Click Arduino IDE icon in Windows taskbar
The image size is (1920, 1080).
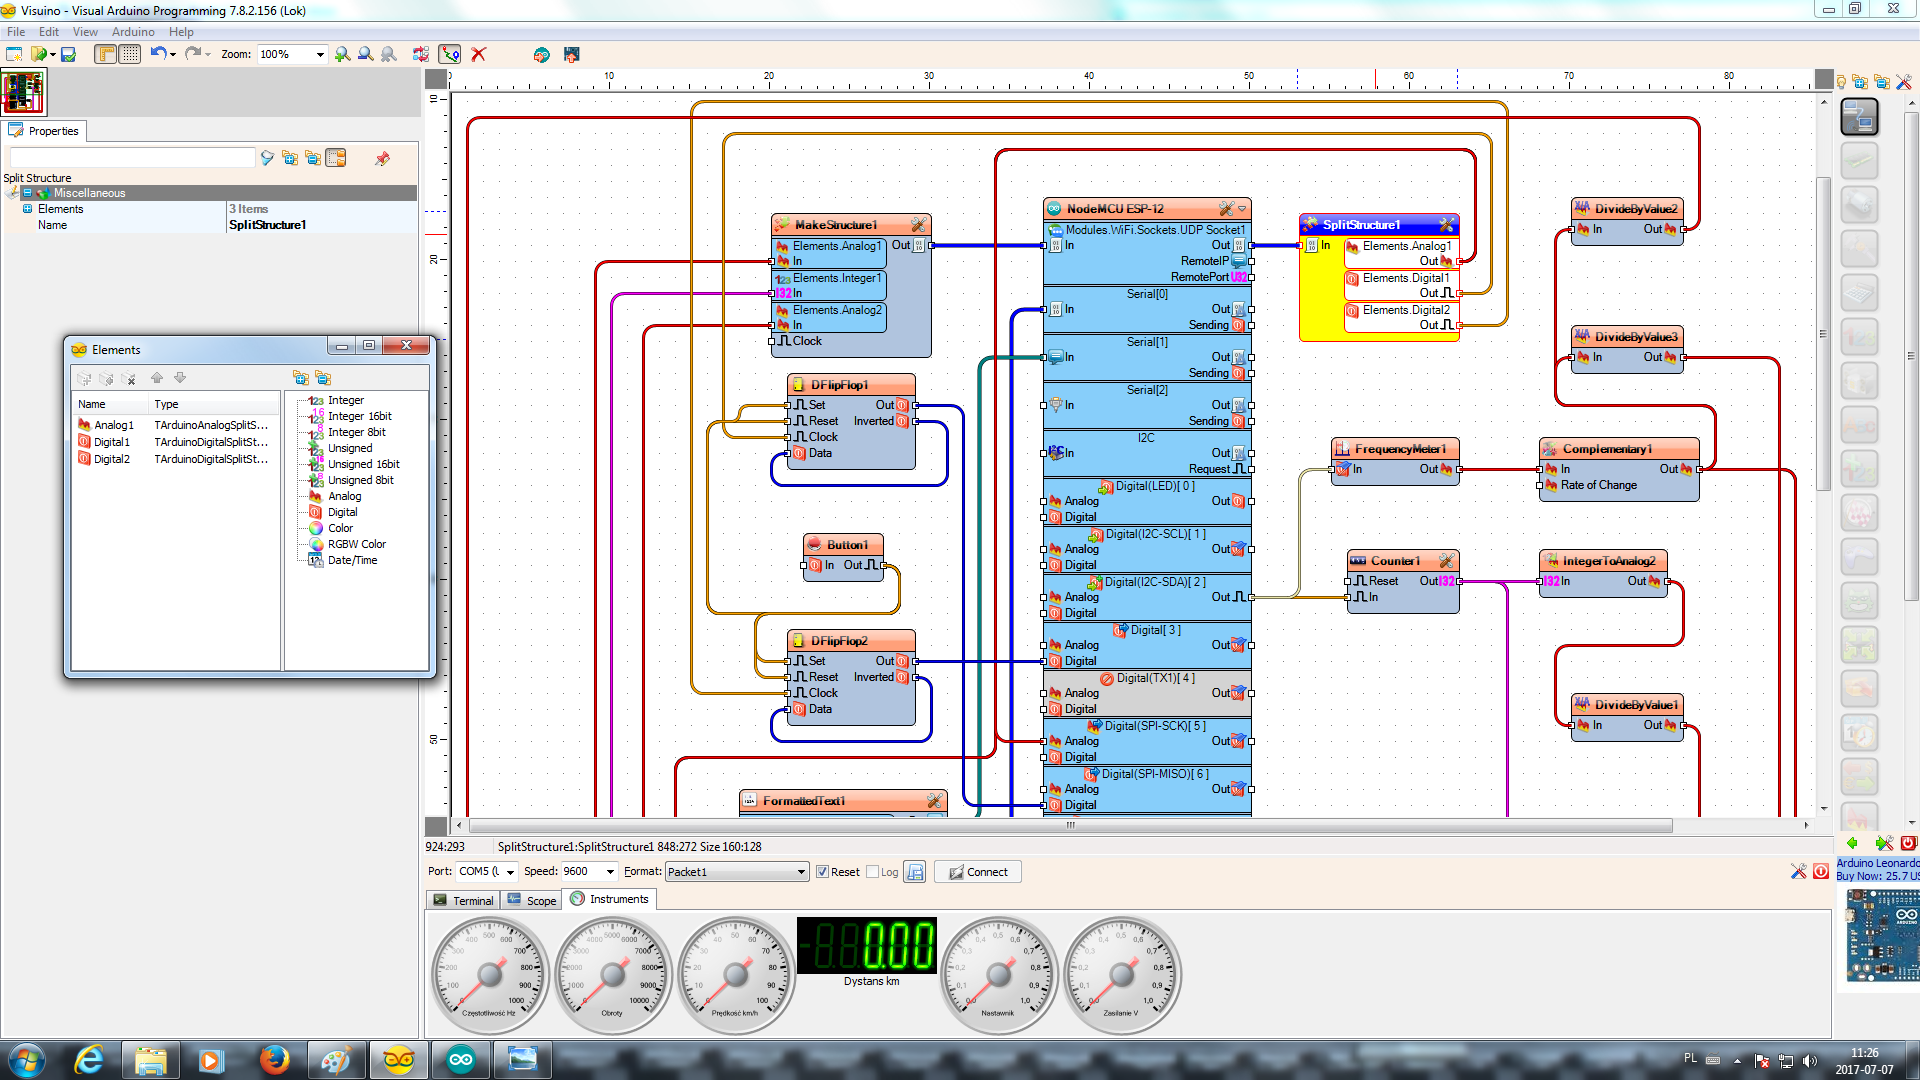click(x=460, y=1060)
